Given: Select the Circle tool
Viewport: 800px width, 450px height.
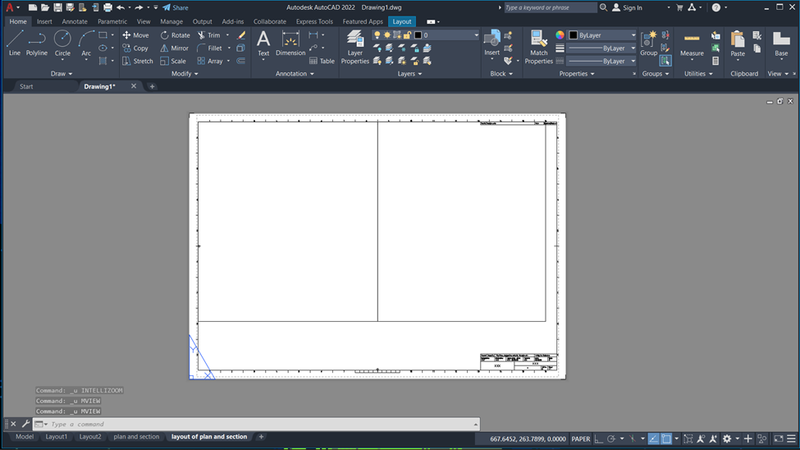Looking at the screenshot, I should point(62,43).
